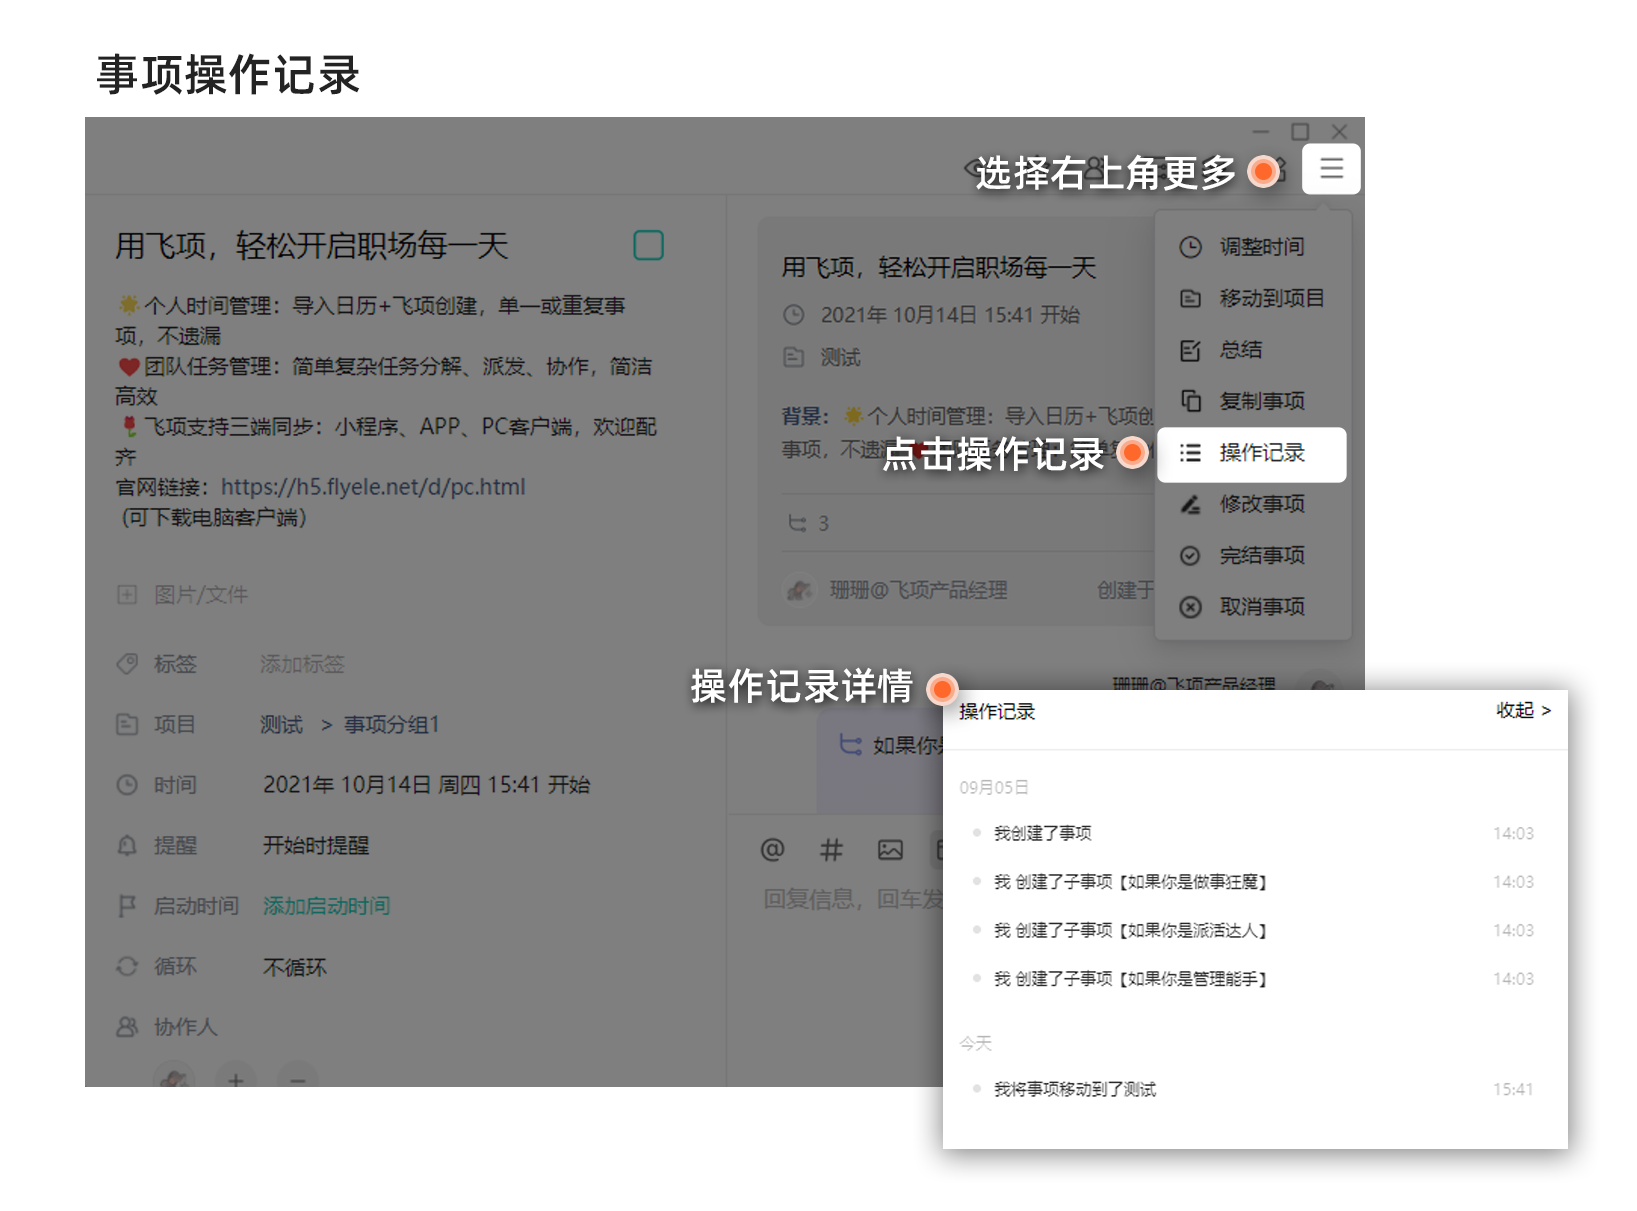Click the 图片/文件 add attachment icon
Image resolution: width=1637 pixels, height=1211 pixels.
(127, 595)
